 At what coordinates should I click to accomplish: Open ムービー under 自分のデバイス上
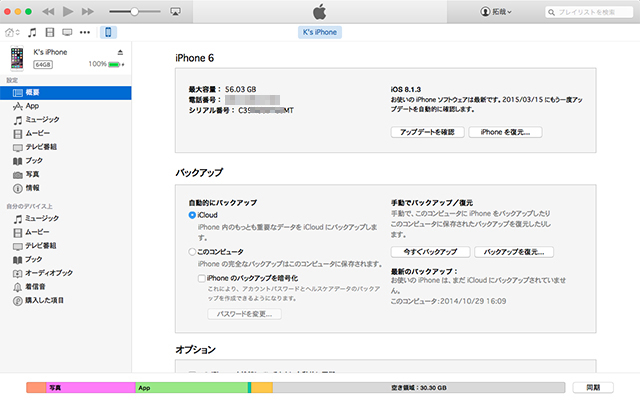click(66, 232)
